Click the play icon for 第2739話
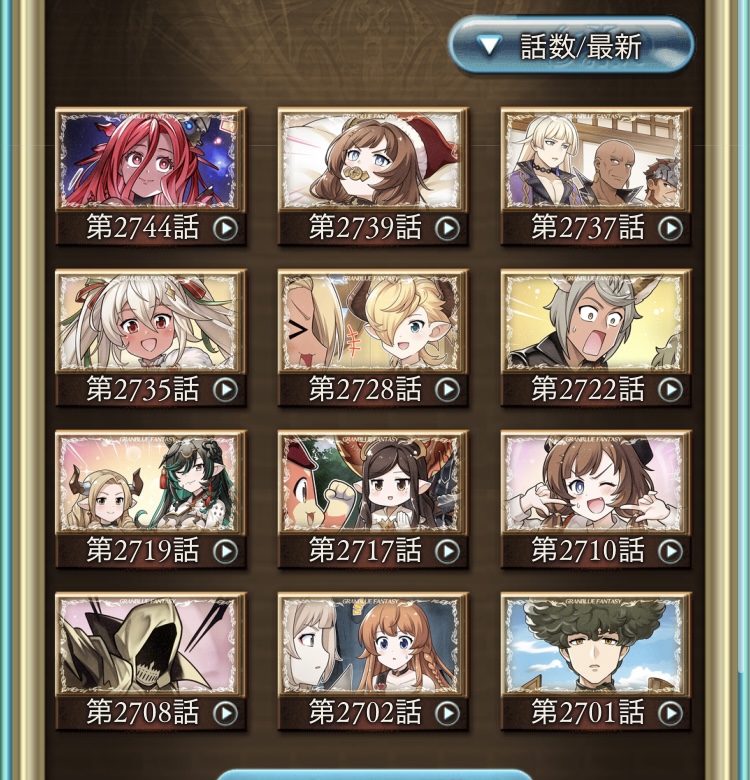Screen dimensions: 750x780 coord(448,228)
